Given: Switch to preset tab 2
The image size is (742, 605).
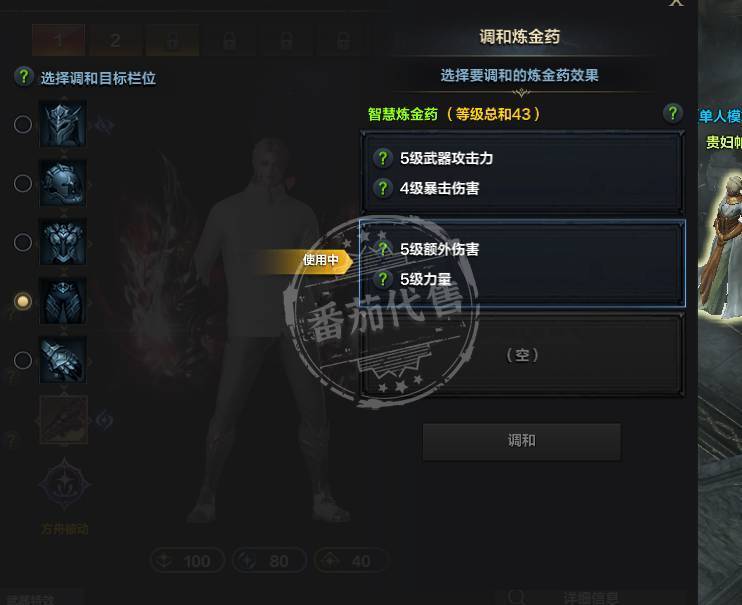Looking at the screenshot, I should pyautogui.click(x=115, y=40).
